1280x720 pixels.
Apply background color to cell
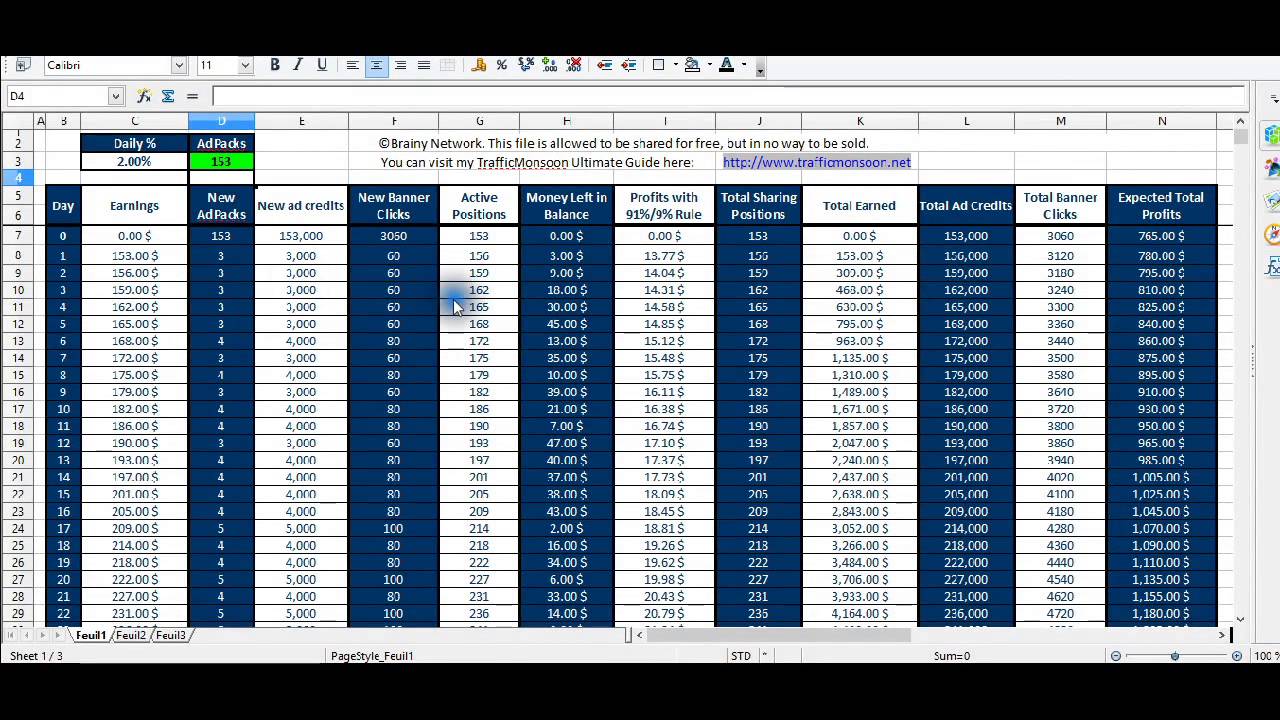click(x=692, y=65)
